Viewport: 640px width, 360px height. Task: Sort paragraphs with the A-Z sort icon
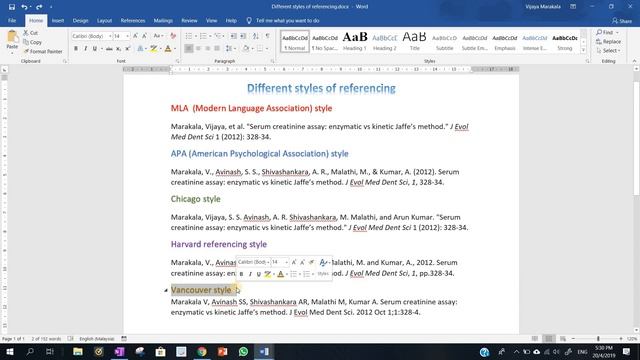(x=256, y=36)
